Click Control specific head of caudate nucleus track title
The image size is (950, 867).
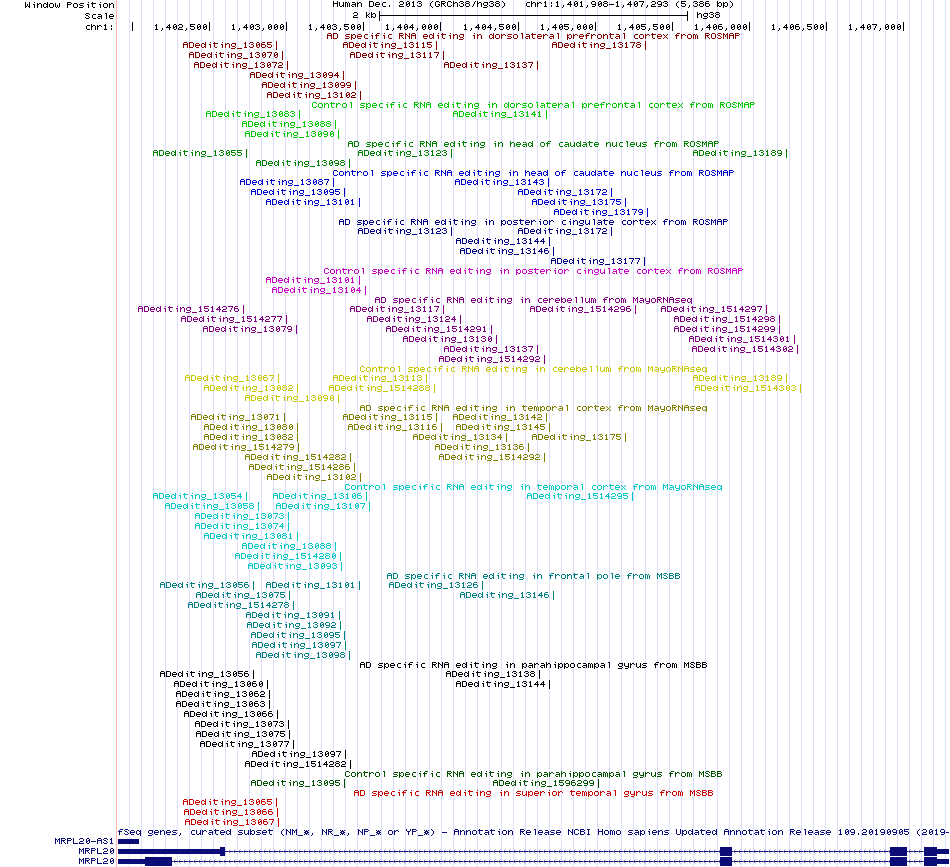tap(533, 173)
